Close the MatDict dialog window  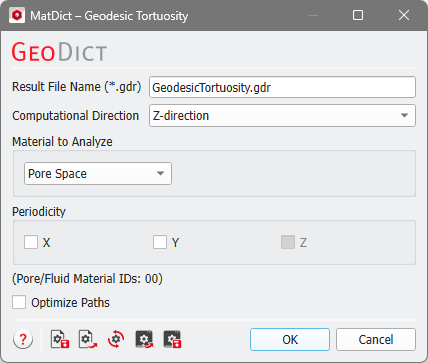click(x=404, y=15)
